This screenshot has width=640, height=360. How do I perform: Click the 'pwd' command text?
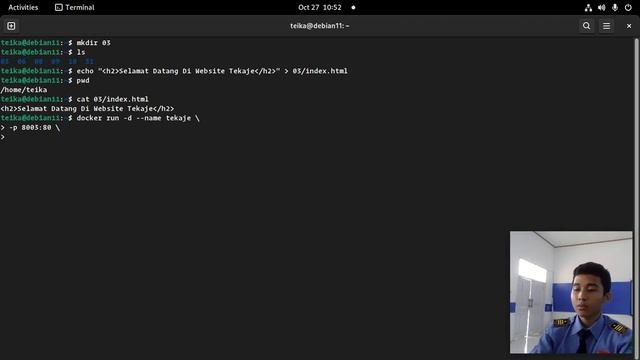pyautogui.click(x=83, y=80)
